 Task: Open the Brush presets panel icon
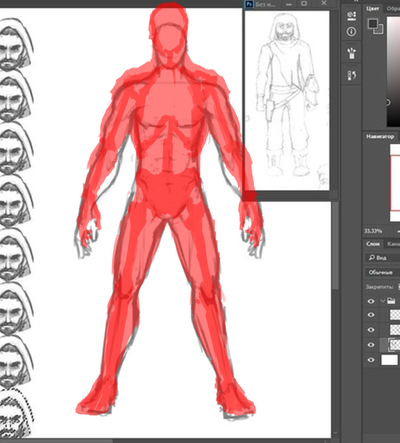[351, 53]
